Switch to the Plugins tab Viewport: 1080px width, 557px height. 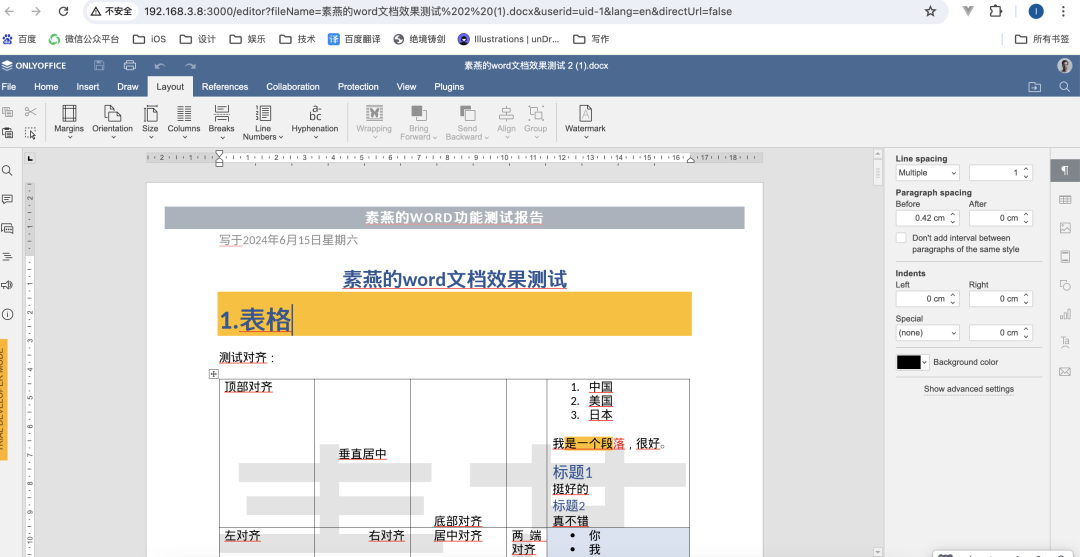449,87
